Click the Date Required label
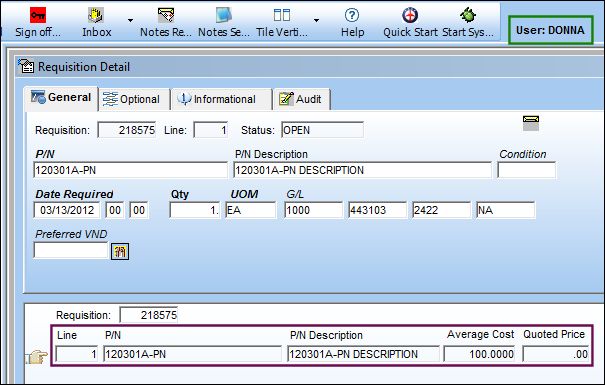This screenshot has height=385, width=605. (74, 194)
